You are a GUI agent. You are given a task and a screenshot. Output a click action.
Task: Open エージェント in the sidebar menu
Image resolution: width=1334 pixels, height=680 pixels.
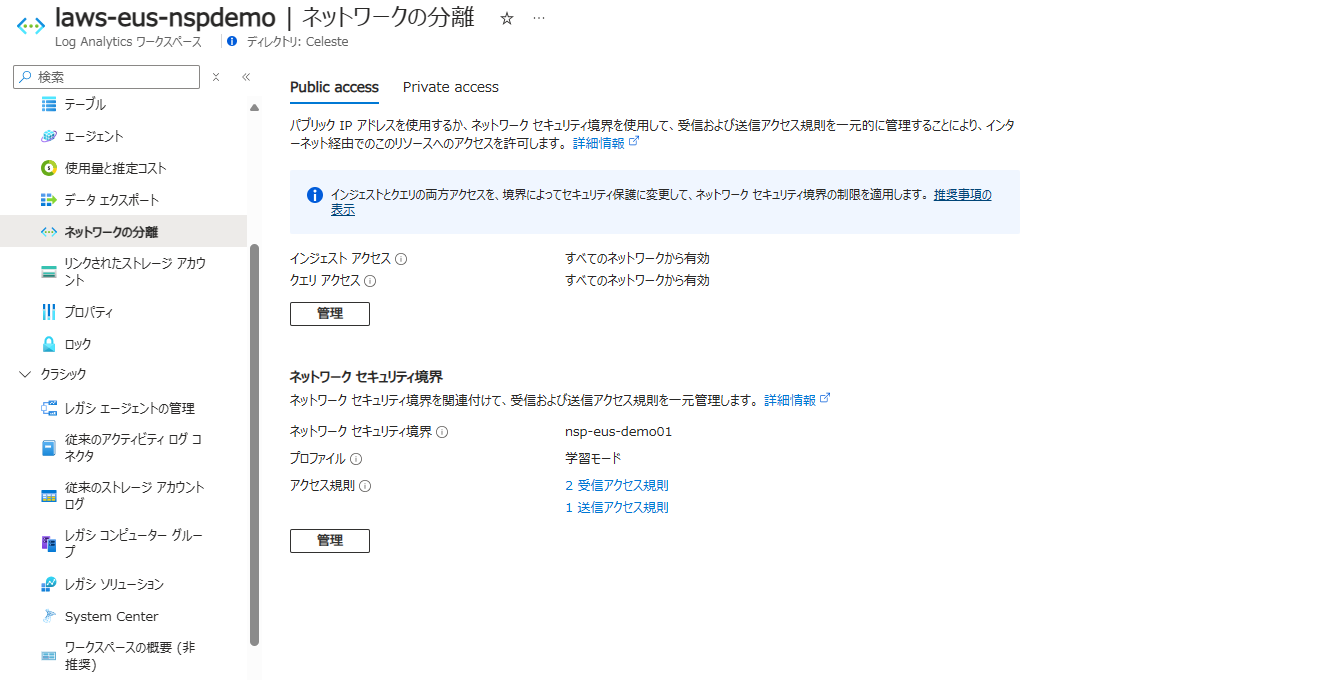click(x=94, y=136)
